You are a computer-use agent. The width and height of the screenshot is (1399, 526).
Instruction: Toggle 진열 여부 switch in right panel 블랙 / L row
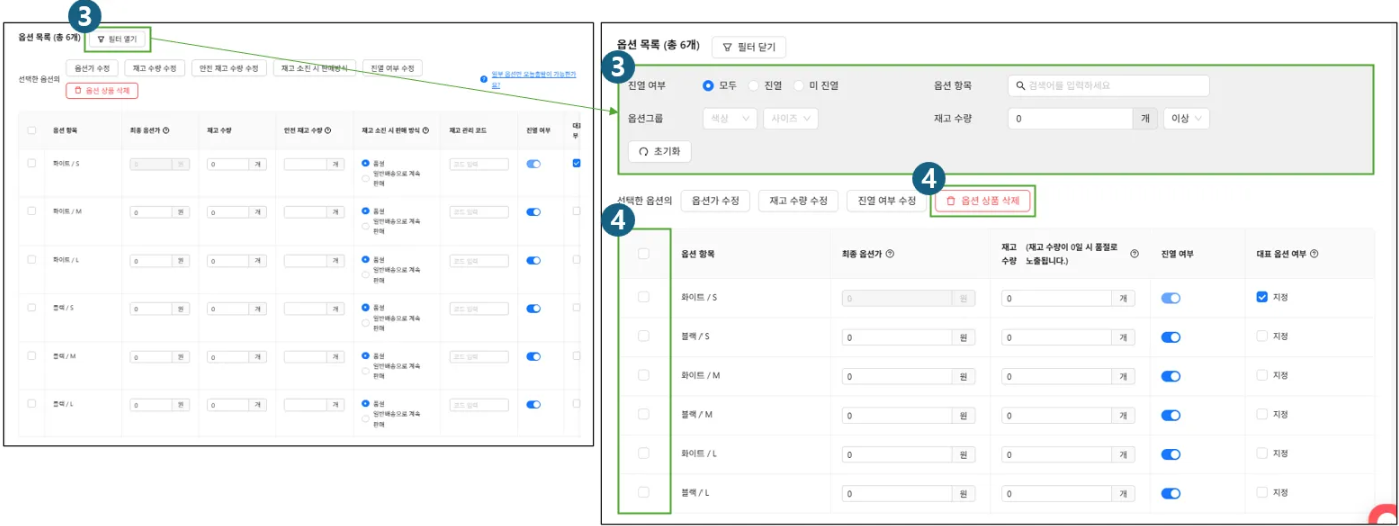(x=1171, y=493)
